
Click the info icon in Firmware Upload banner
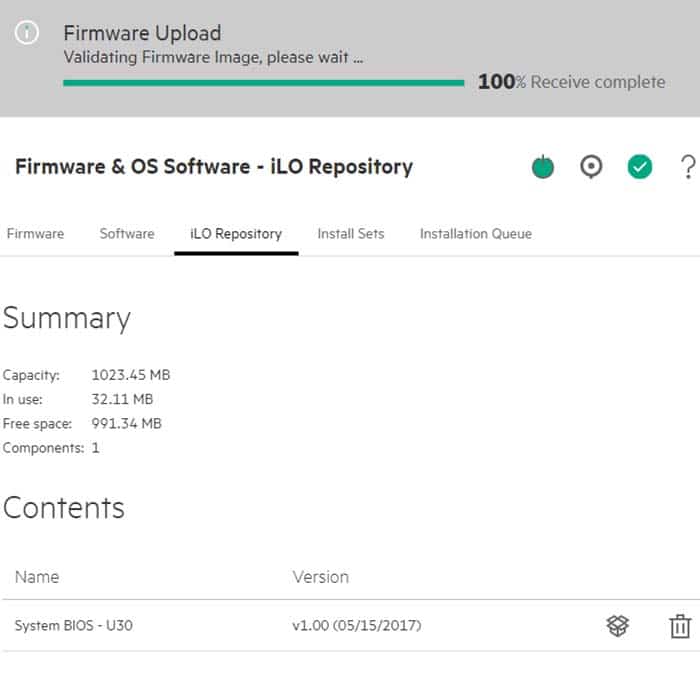(x=27, y=33)
